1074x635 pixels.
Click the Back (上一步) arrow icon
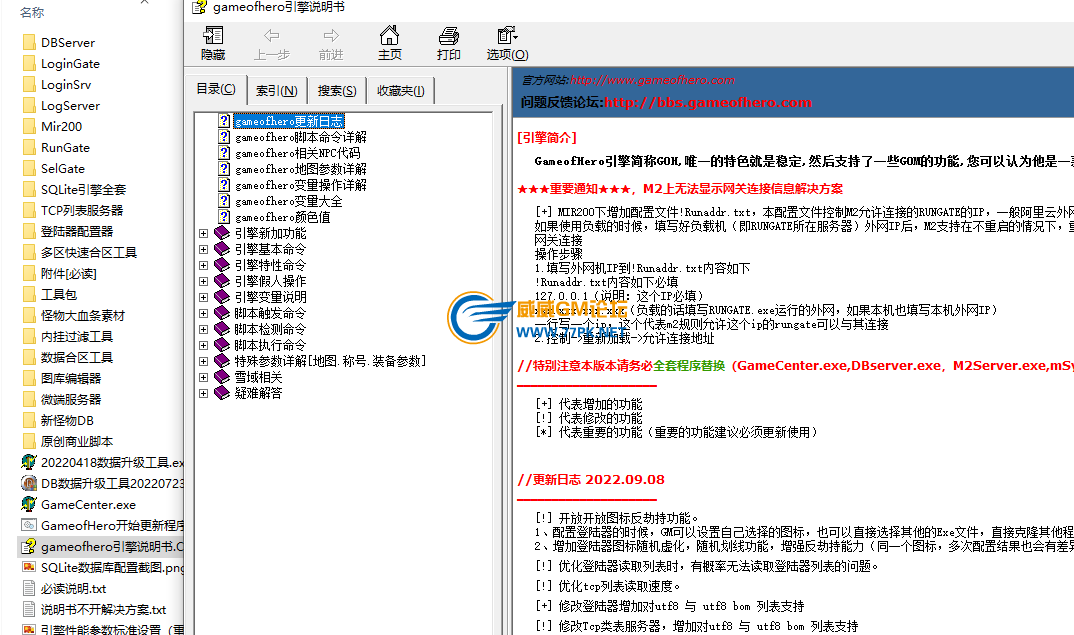coord(272,36)
